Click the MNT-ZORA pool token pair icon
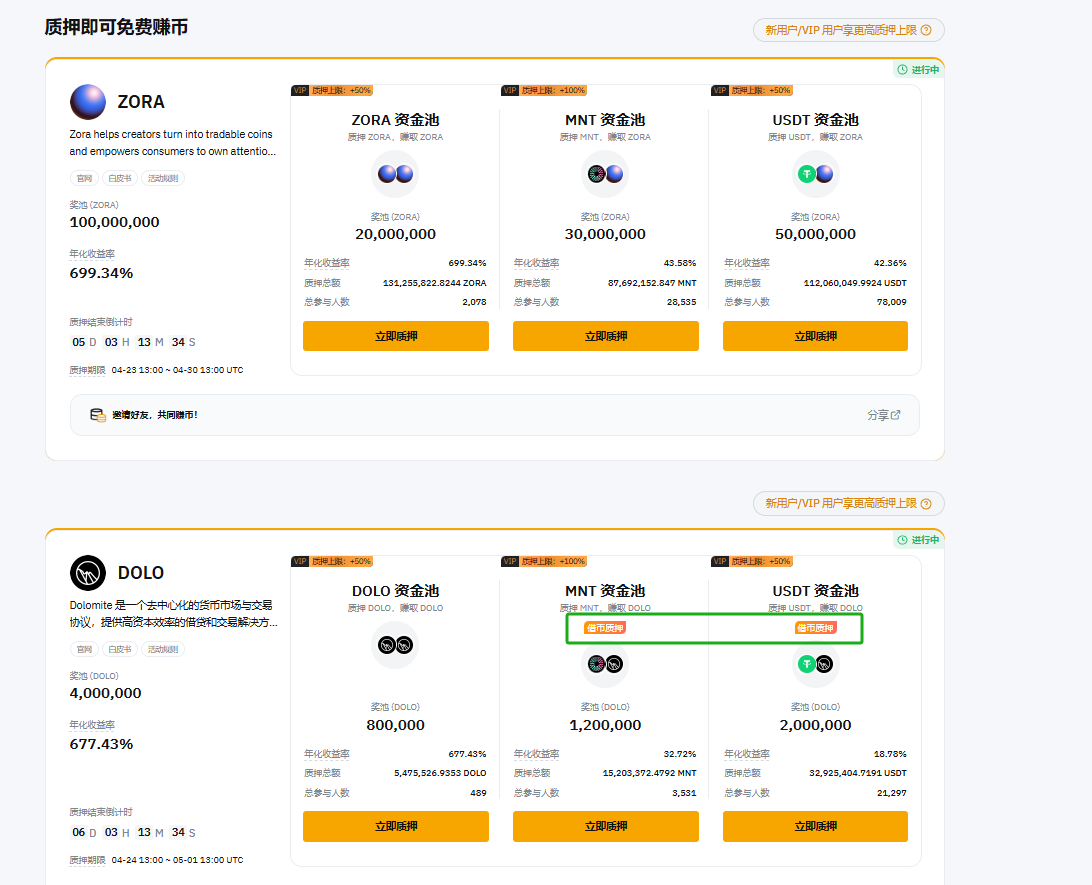Screen dimensions: 1092x885 tap(605, 173)
